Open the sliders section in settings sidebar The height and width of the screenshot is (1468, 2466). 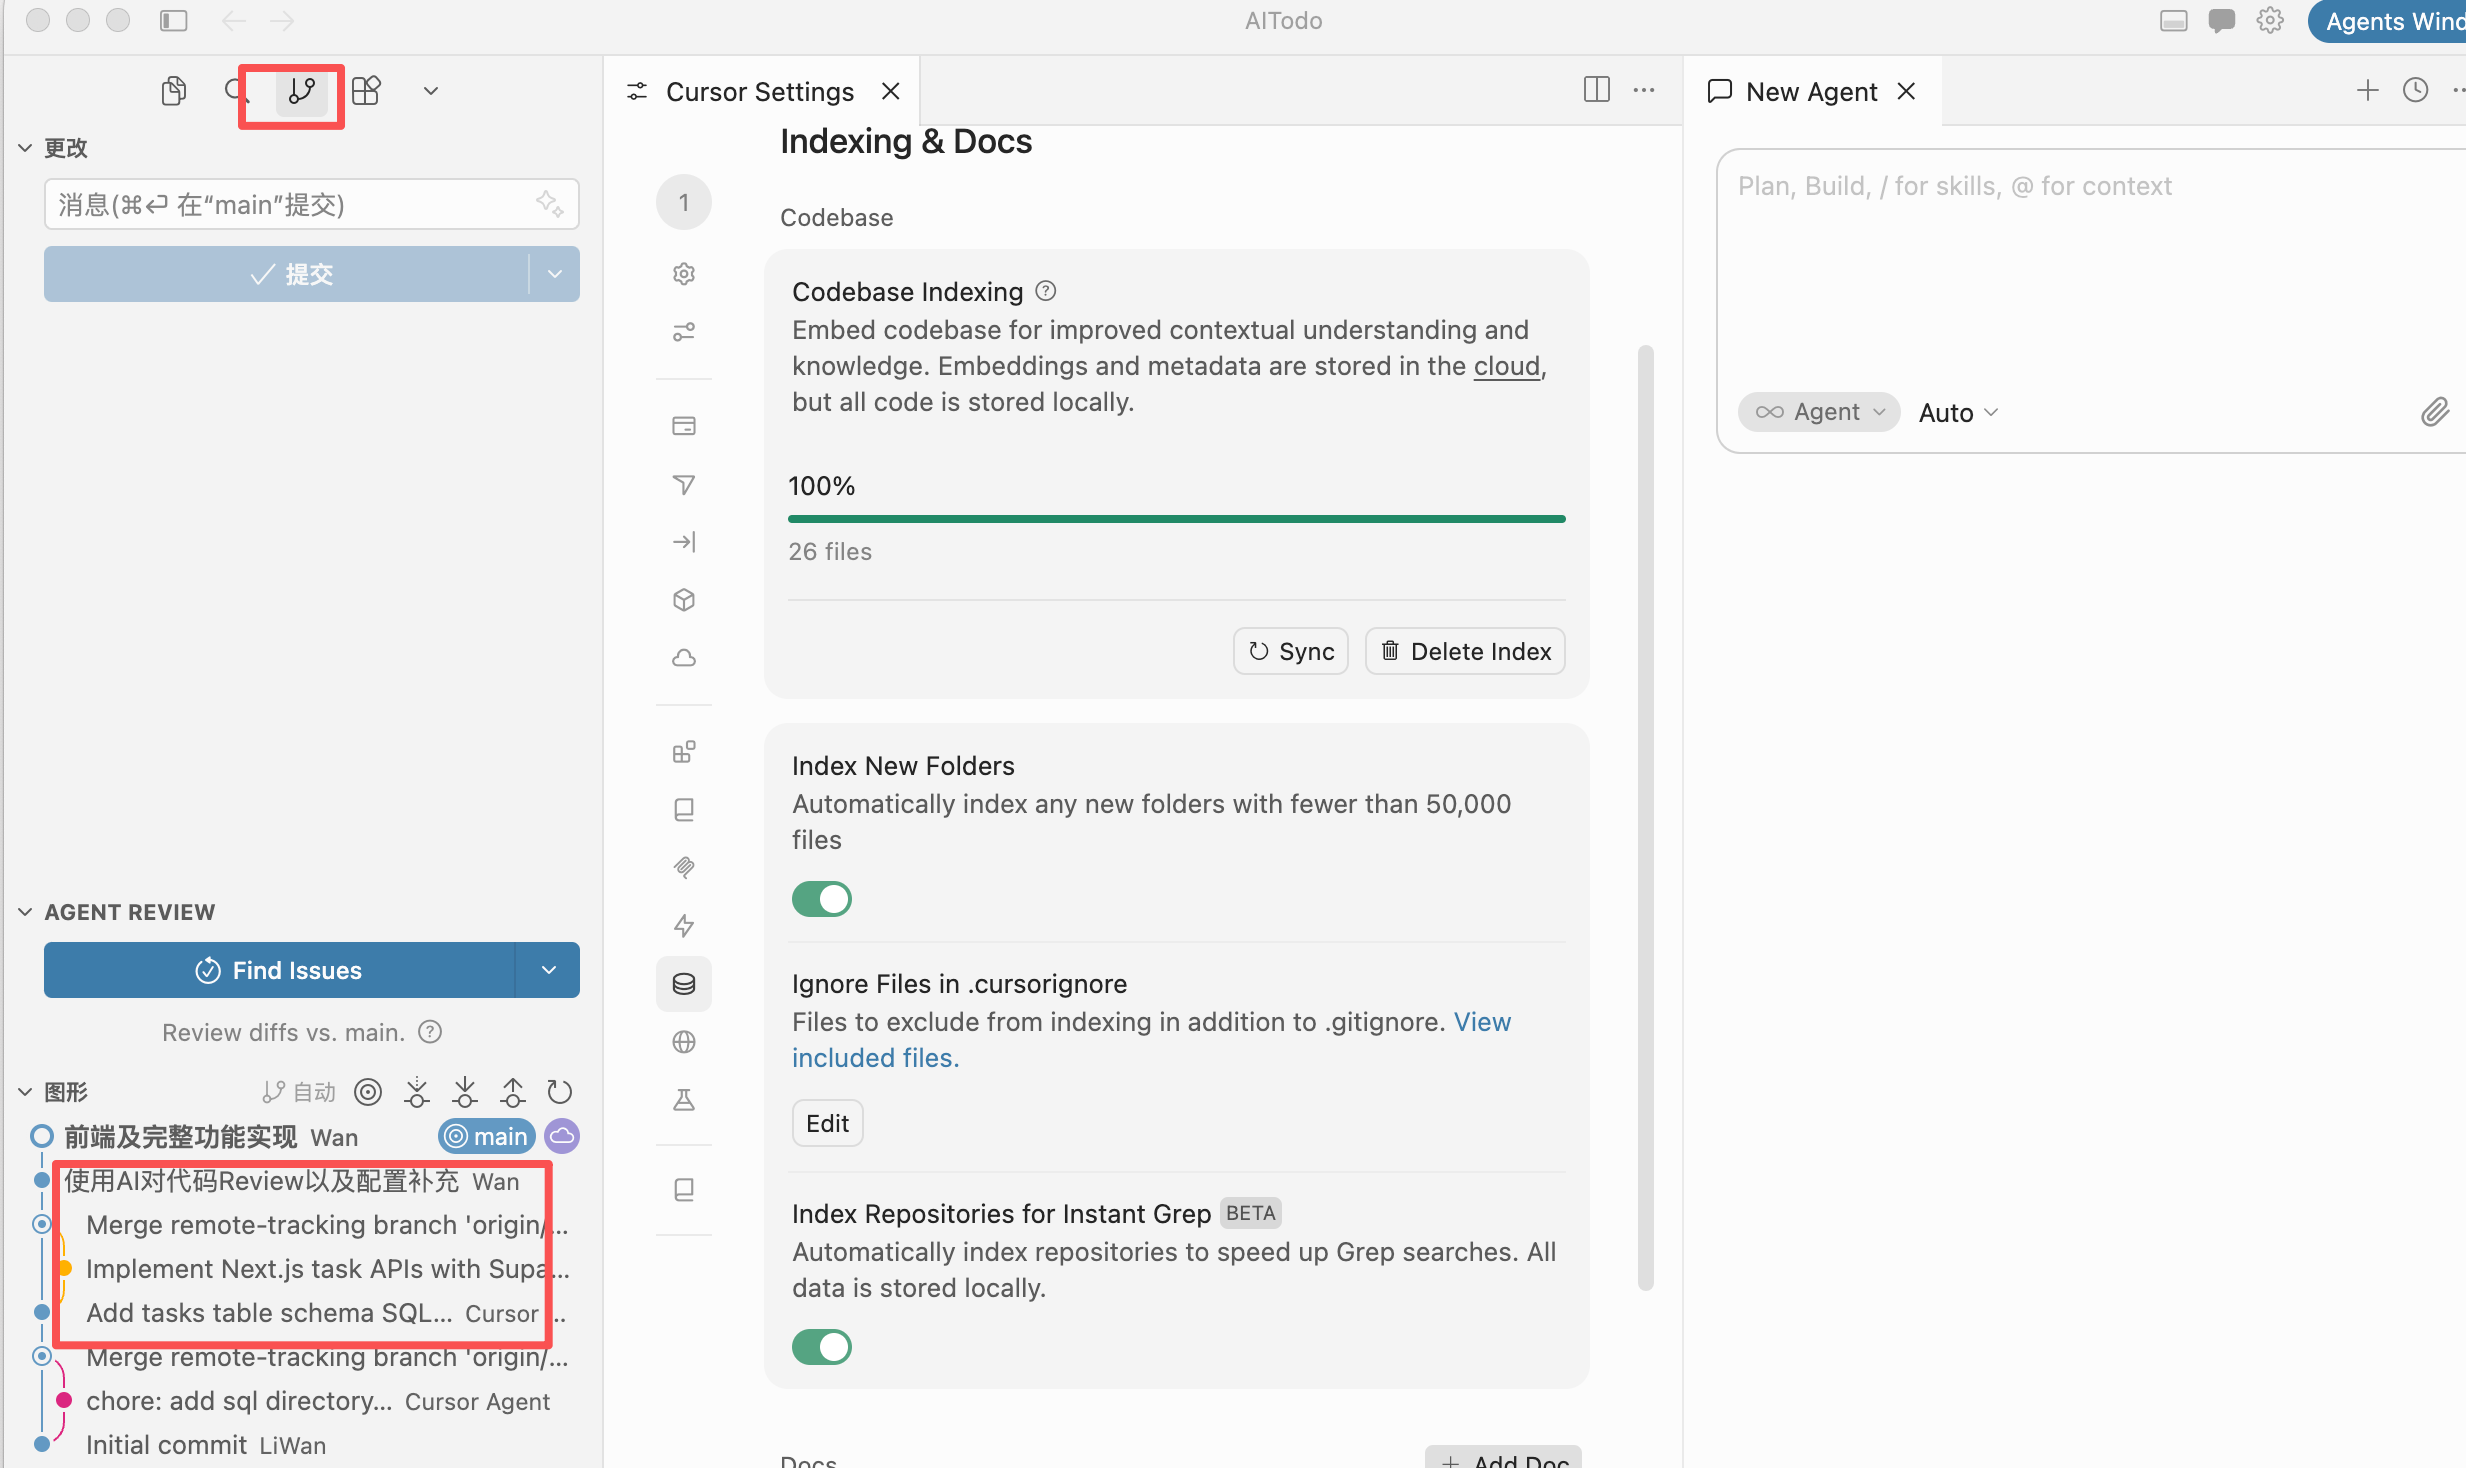684,332
